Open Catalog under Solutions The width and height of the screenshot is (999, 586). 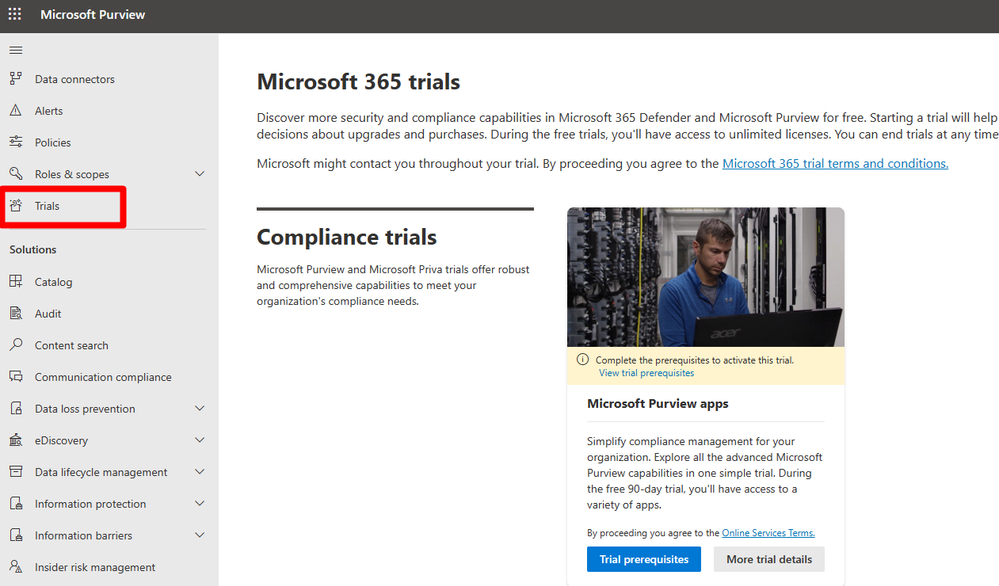pos(54,282)
